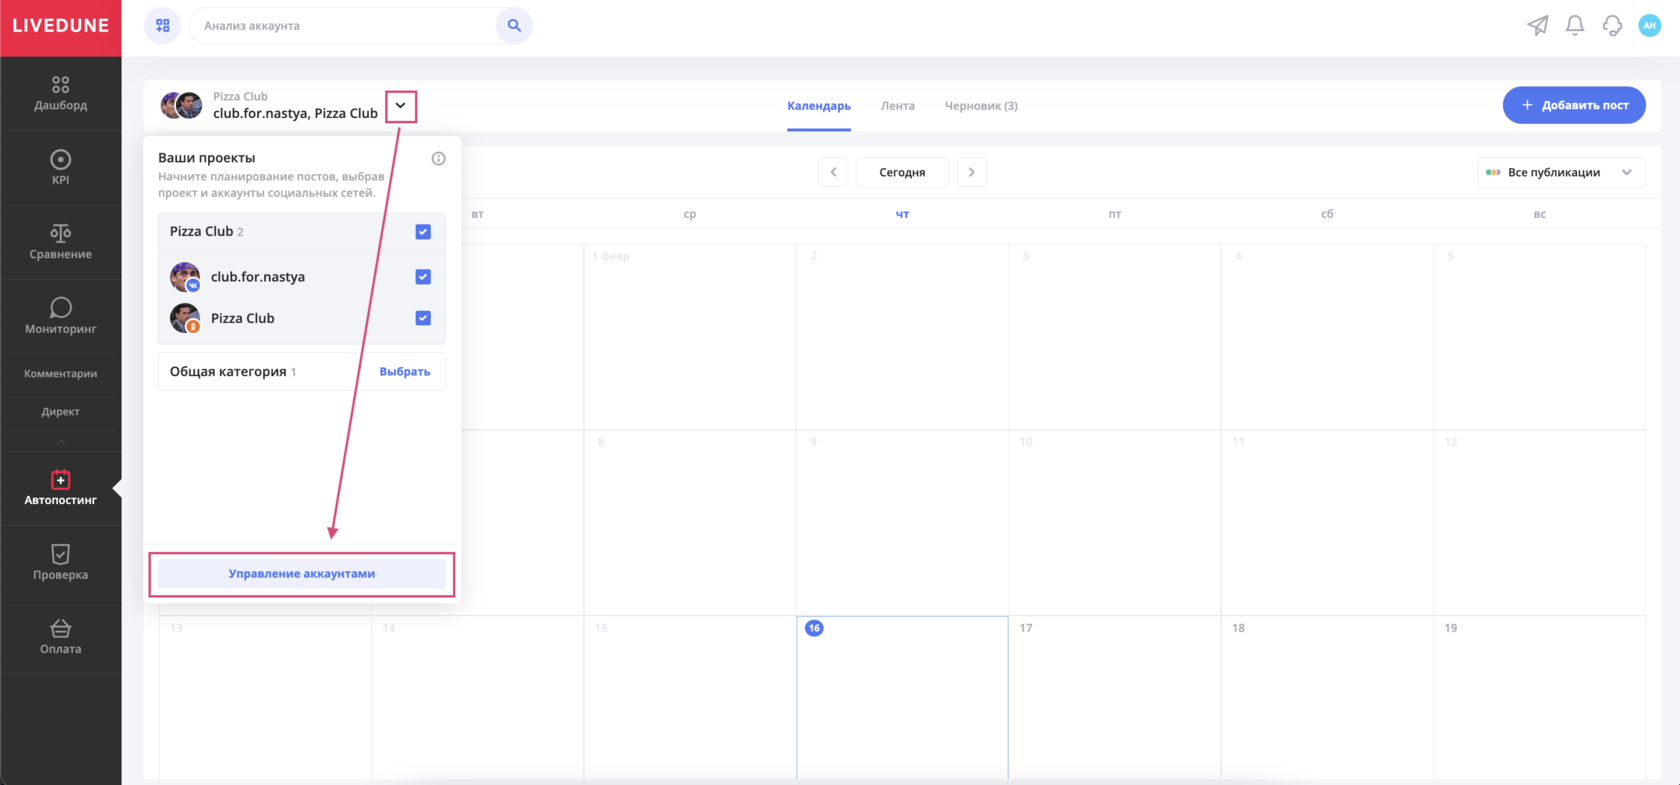Image resolution: width=1680 pixels, height=785 pixels.
Task: Collapse the sidebar section chevron under Директ
Action: pyautogui.click(x=60, y=441)
